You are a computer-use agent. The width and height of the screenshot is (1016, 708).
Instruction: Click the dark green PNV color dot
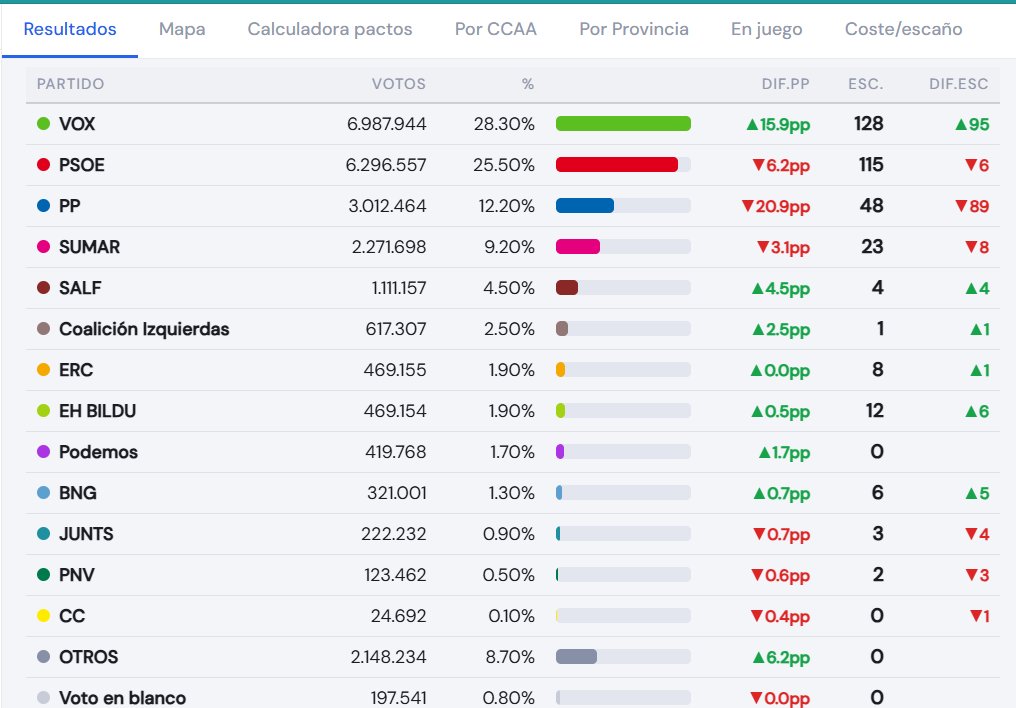(43, 575)
